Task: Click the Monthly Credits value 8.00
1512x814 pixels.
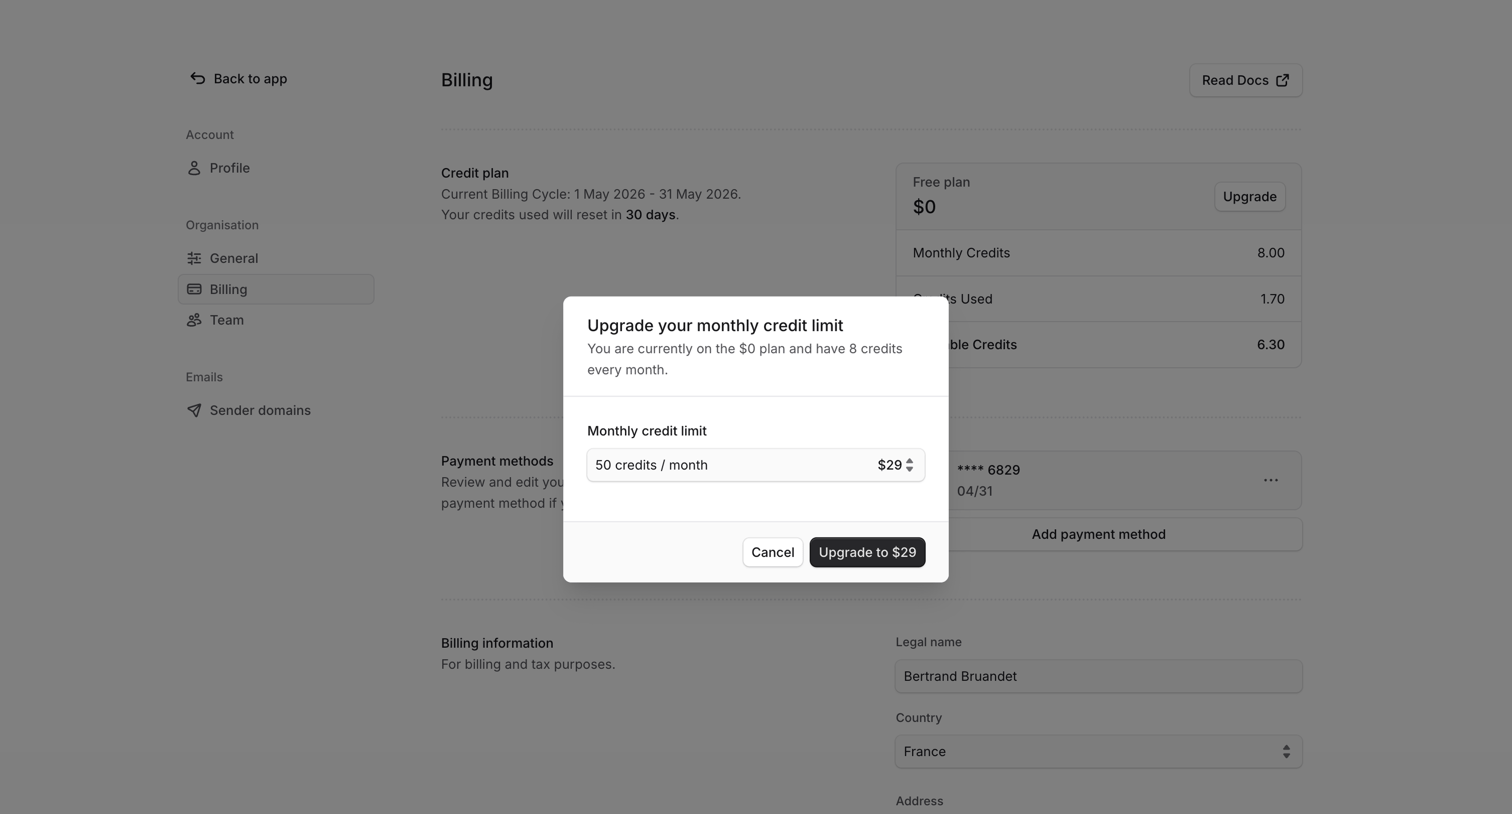Action: coord(1270,253)
